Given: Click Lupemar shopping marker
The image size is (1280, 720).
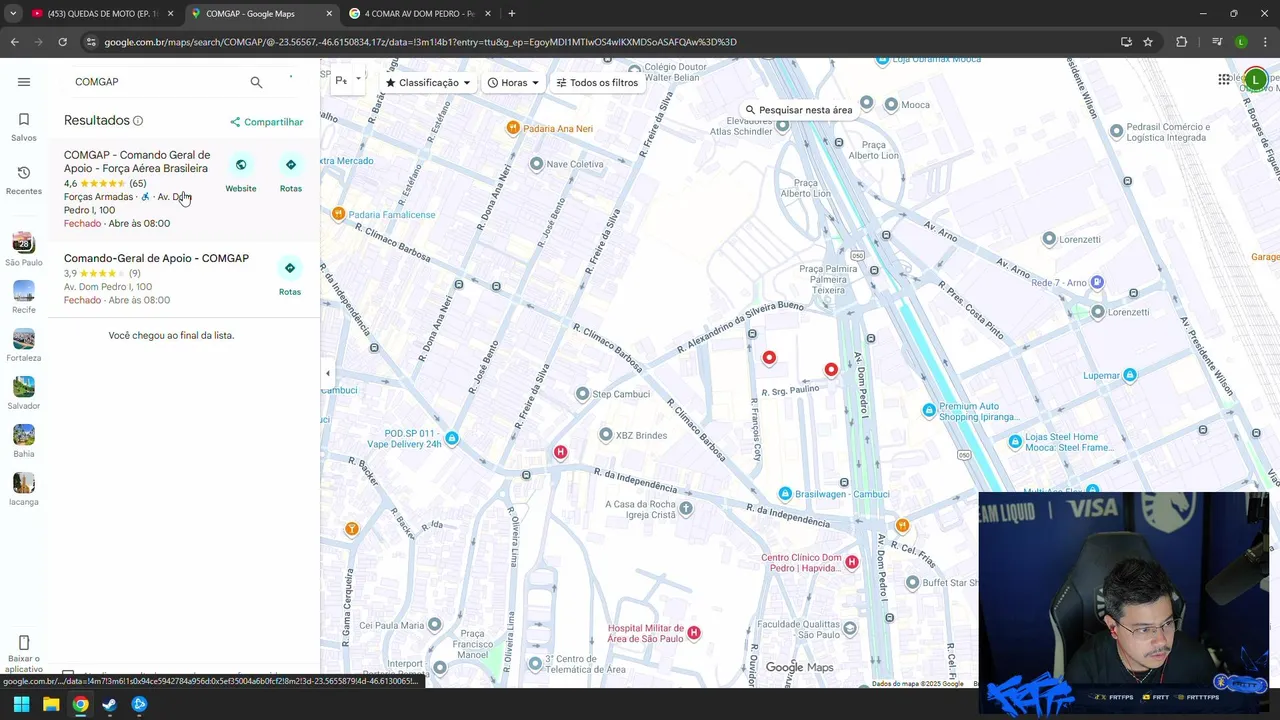Looking at the screenshot, I should [x=1130, y=376].
